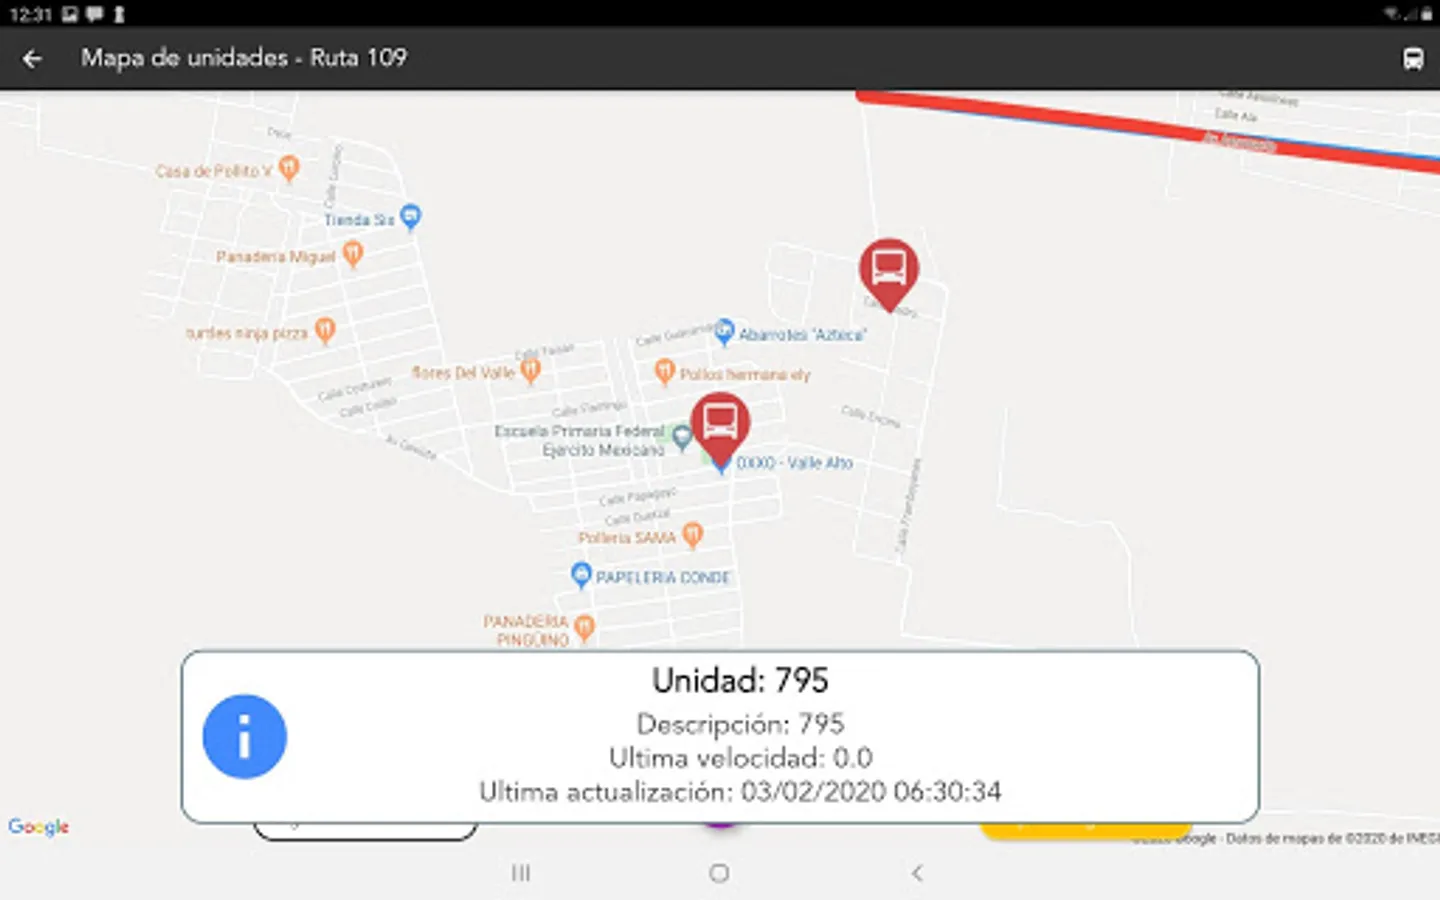Tap turtles ninja pizza pin
The width and height of the screenshot is (1440, 900).
pos(325,330)
